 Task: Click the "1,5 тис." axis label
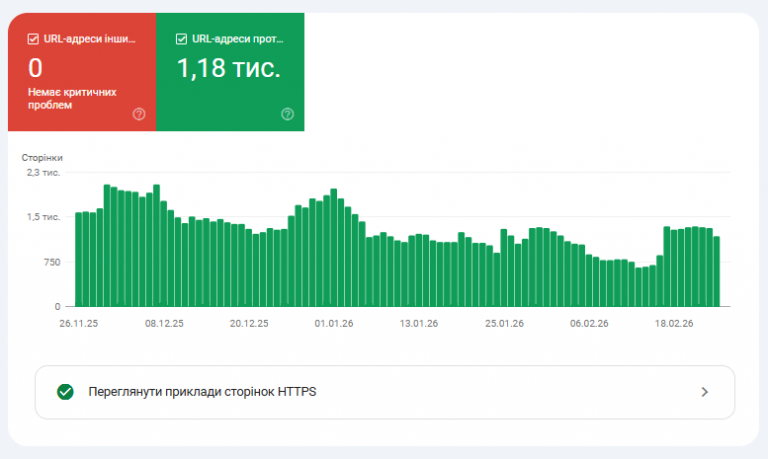pyautogui.click(x=43, y=217)
